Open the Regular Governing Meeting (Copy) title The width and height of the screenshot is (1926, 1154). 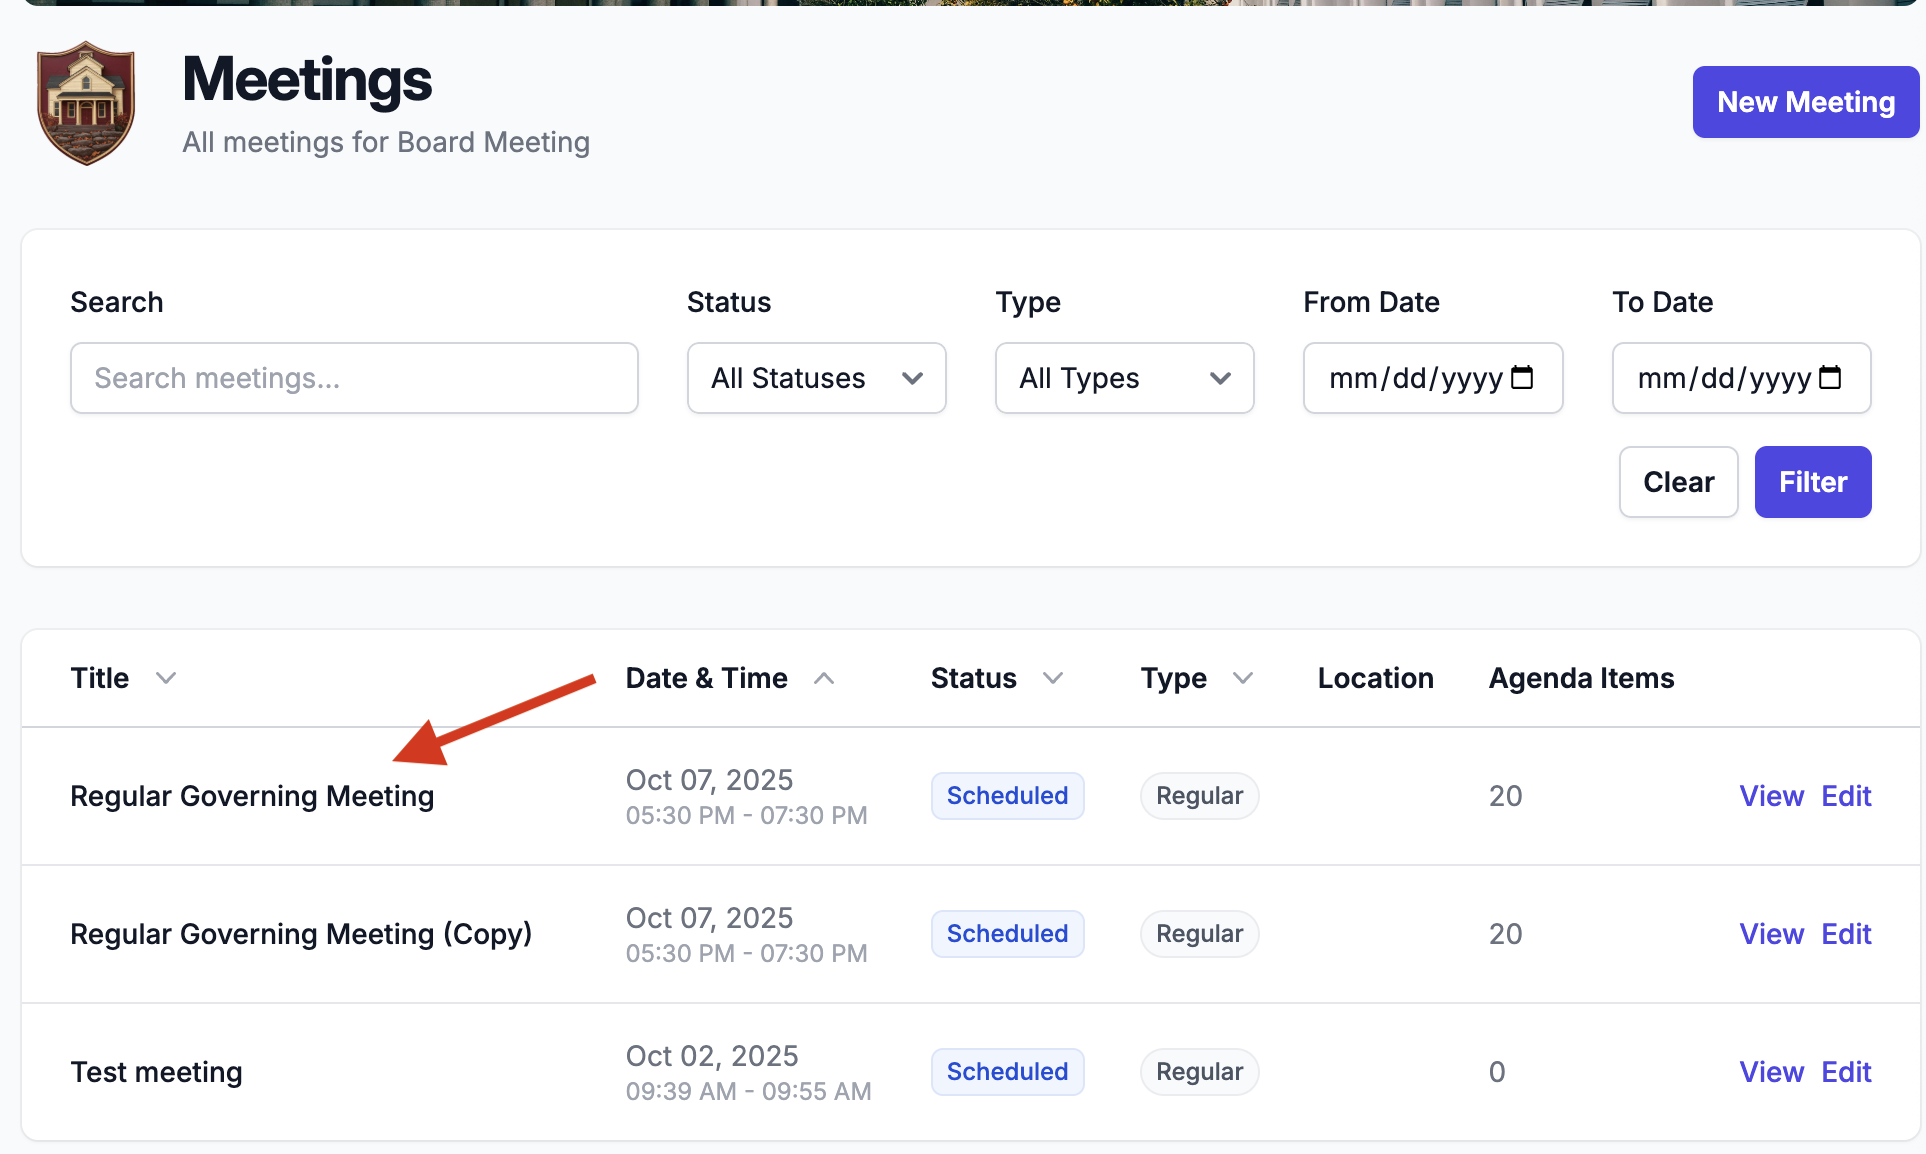tap(301, 934)
